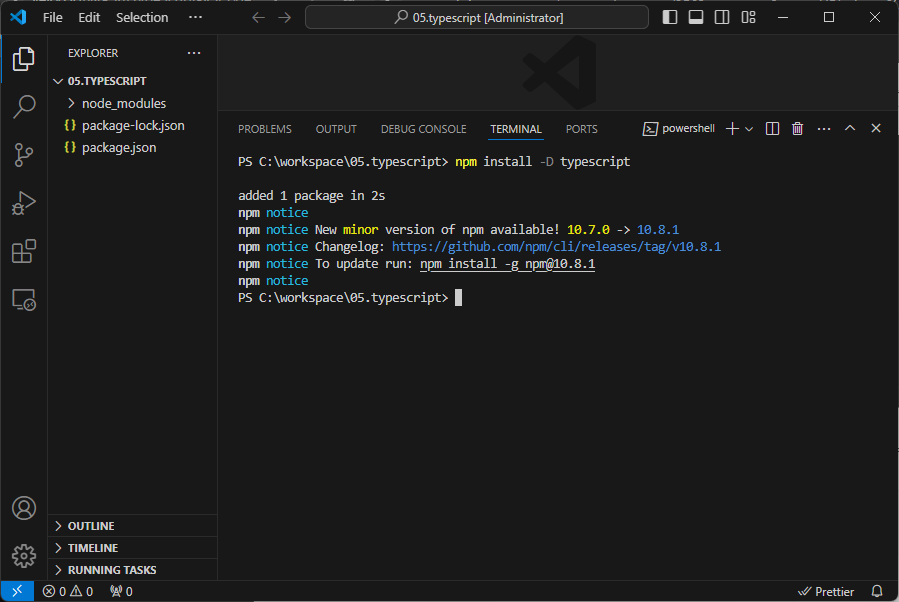Image resolution: width=899 pixels, height=602 pixels.
Task: Kill terminal with trash icon
Action: pyautogui.click(x=798, y=128)
